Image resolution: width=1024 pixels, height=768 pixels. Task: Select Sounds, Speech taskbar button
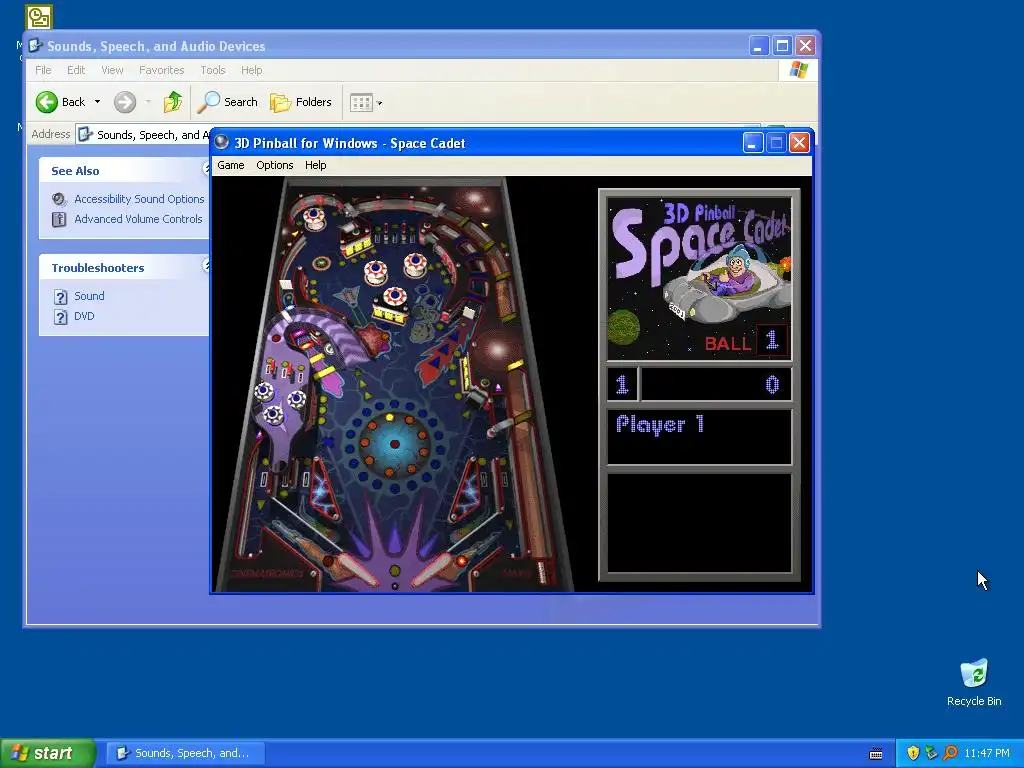[185, 753]
